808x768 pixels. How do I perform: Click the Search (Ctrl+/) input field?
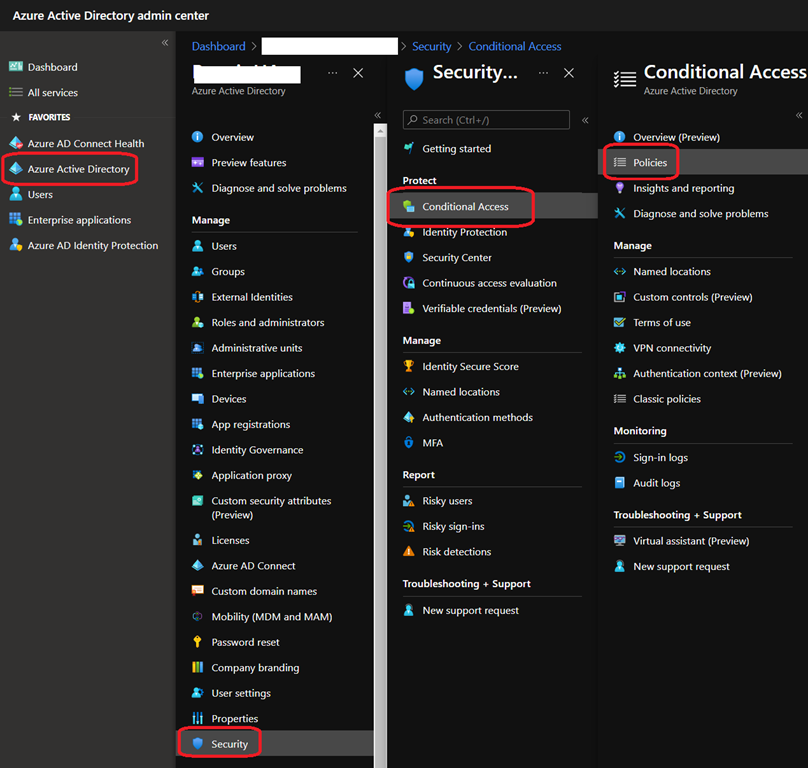coord(490,120)
